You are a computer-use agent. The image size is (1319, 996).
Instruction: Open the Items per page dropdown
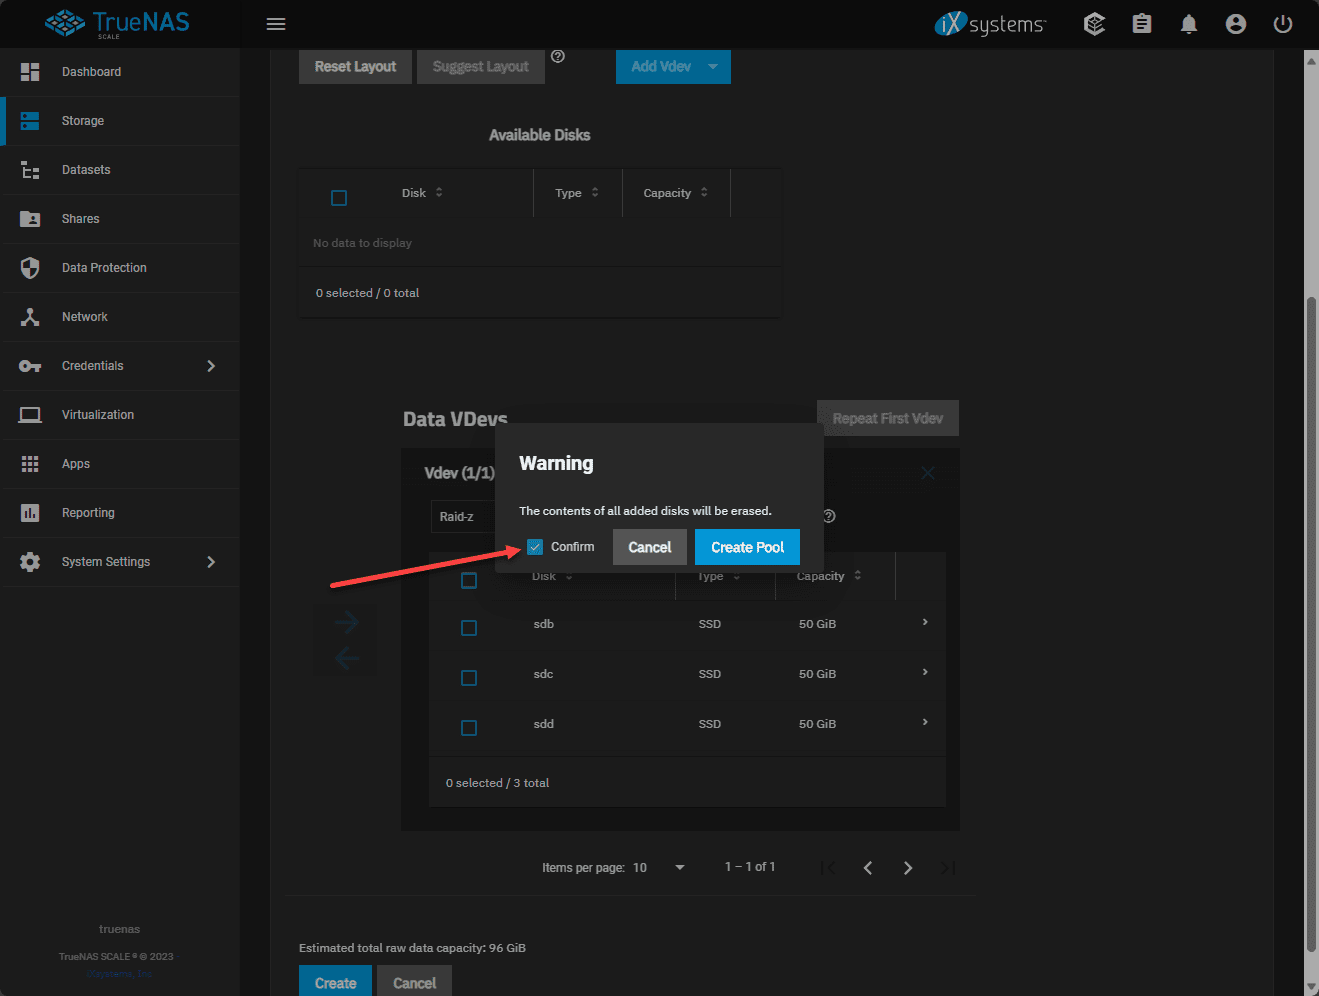[679, 868]
